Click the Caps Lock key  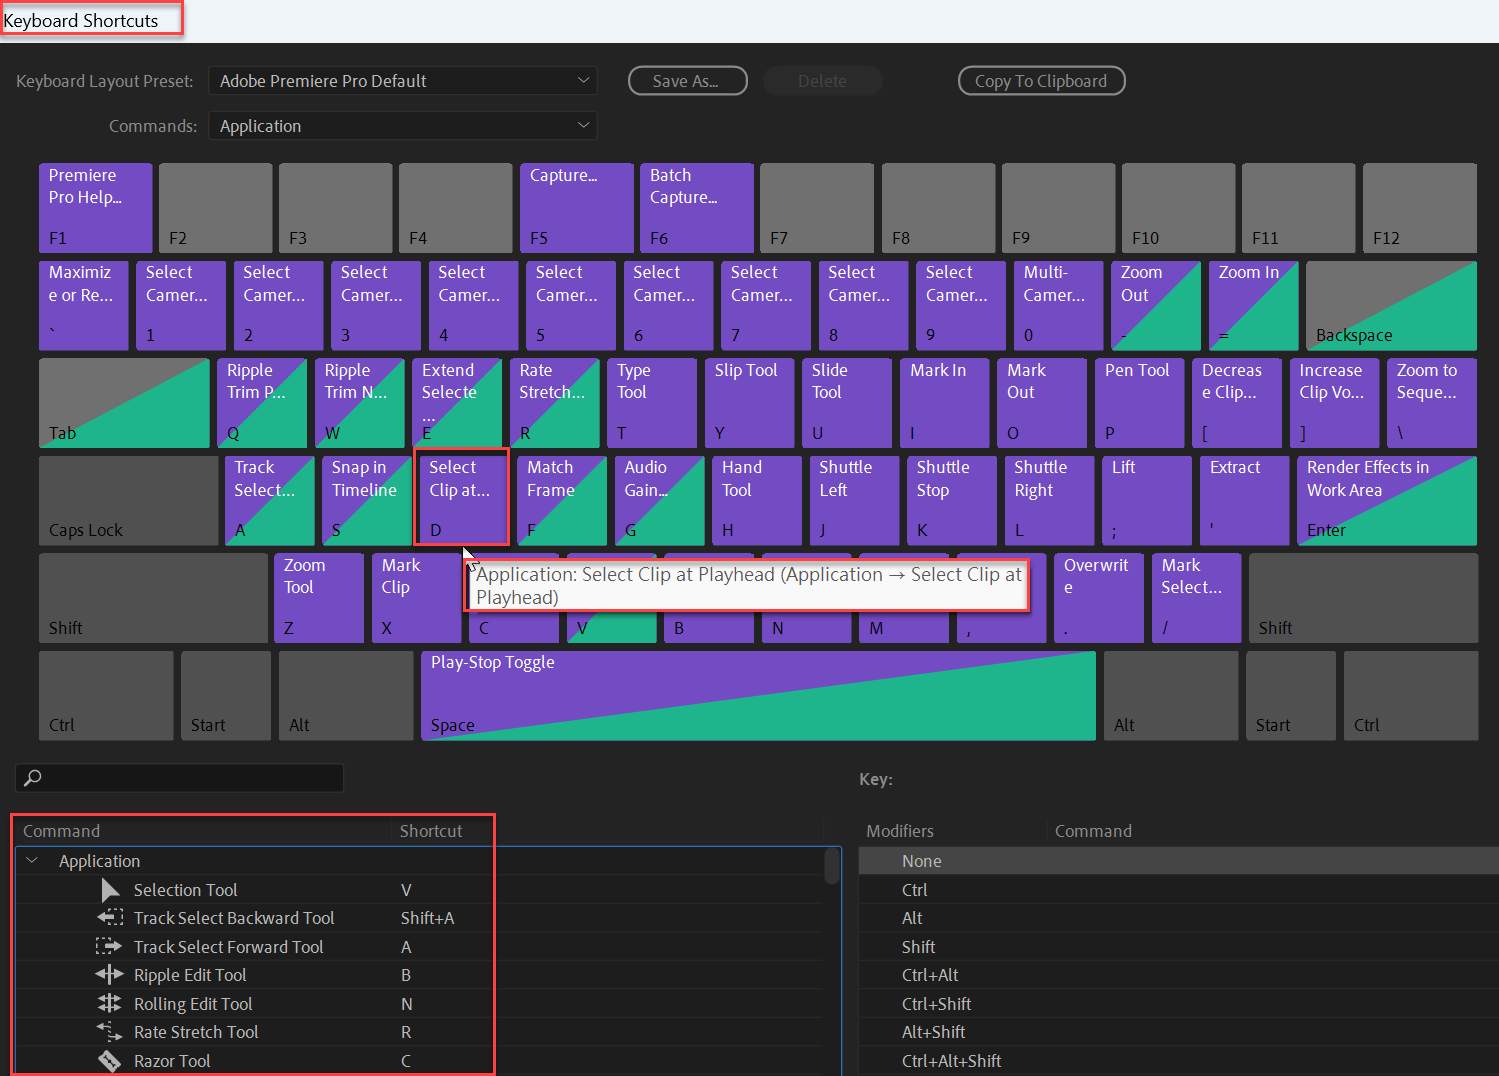pyautogui.click(x=128, y=500)
